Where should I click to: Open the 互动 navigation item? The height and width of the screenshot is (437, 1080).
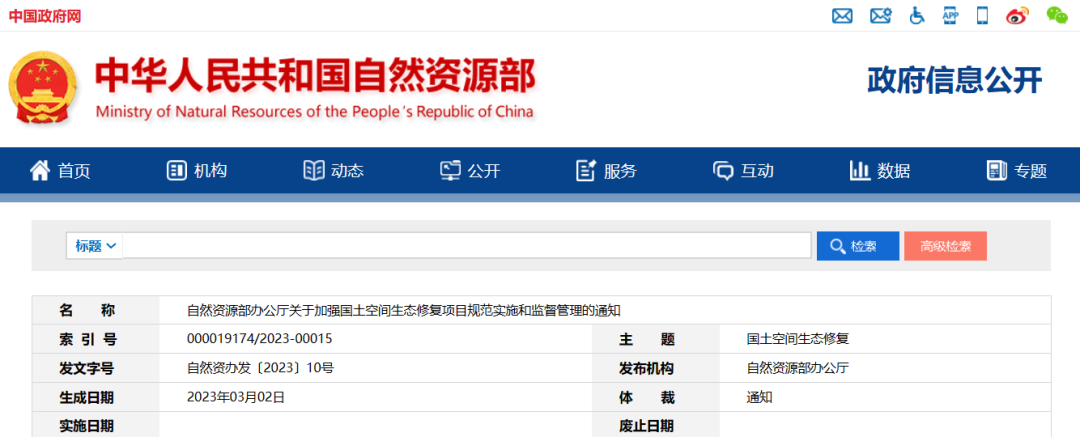tap(743, 171)
